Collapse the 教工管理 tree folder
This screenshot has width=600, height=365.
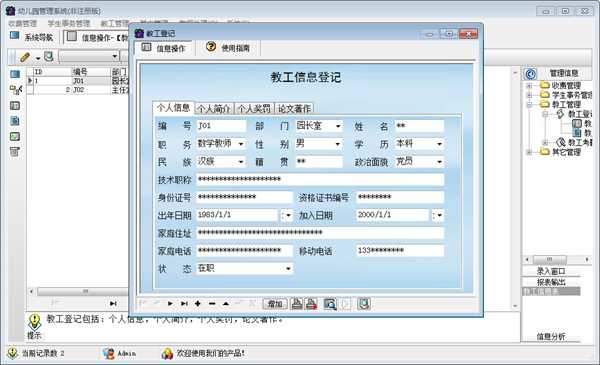pos(530,104)
